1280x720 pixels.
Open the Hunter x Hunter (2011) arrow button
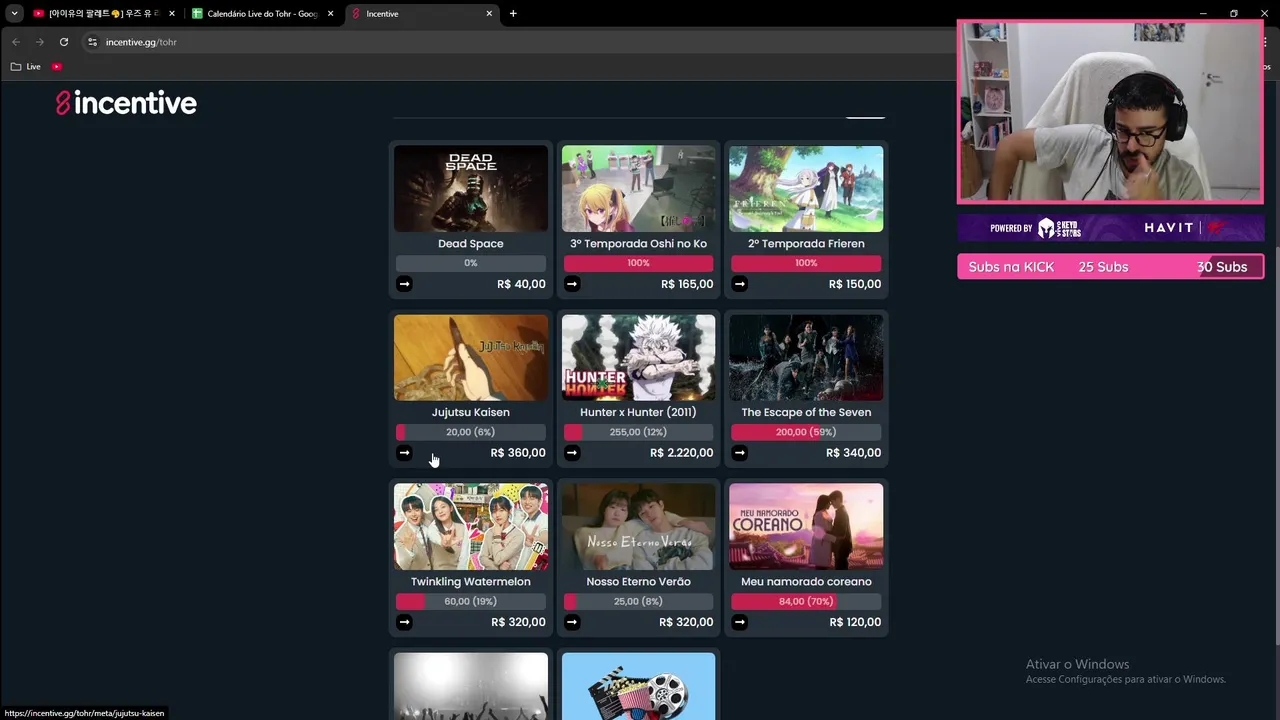572,453
